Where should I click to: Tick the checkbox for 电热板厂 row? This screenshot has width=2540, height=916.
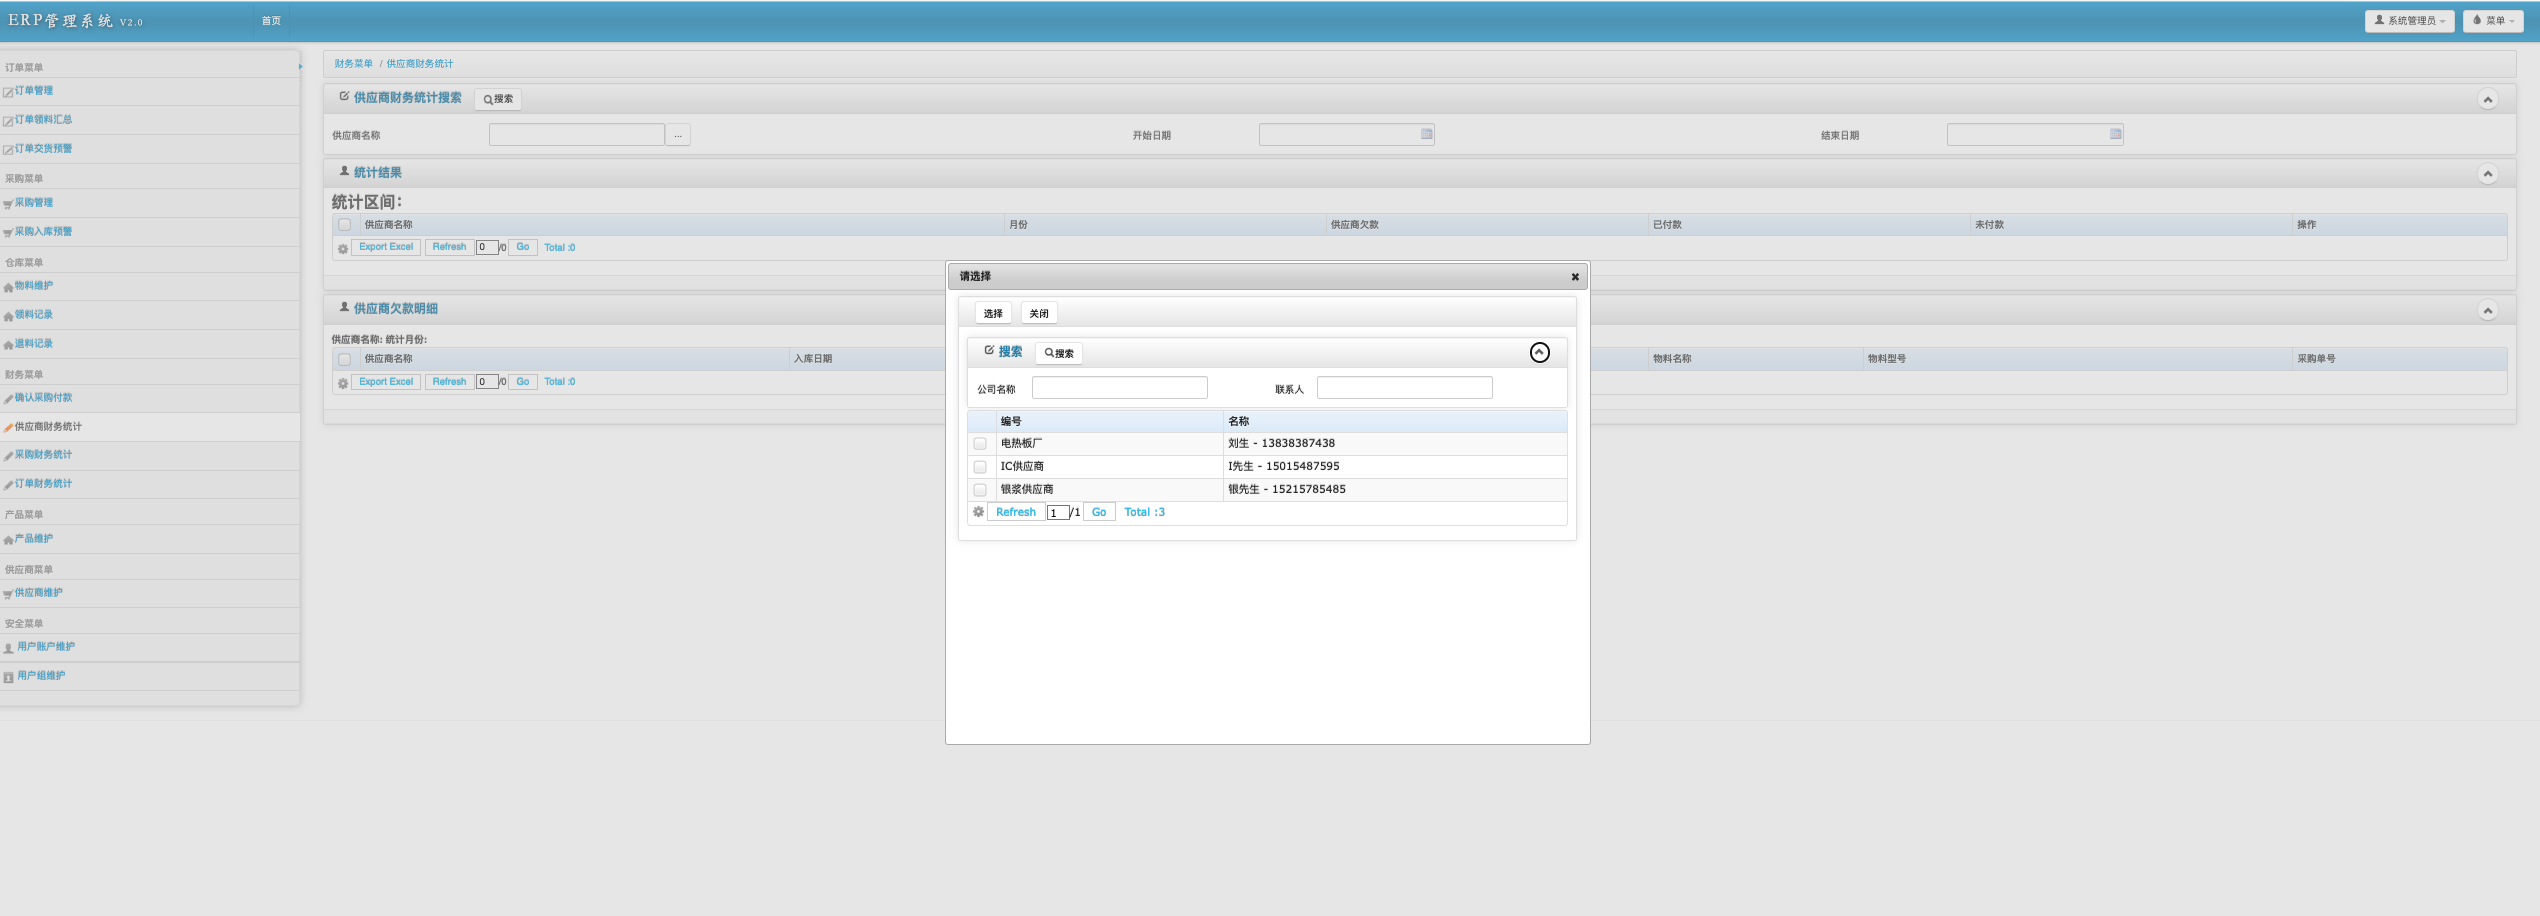980,444
